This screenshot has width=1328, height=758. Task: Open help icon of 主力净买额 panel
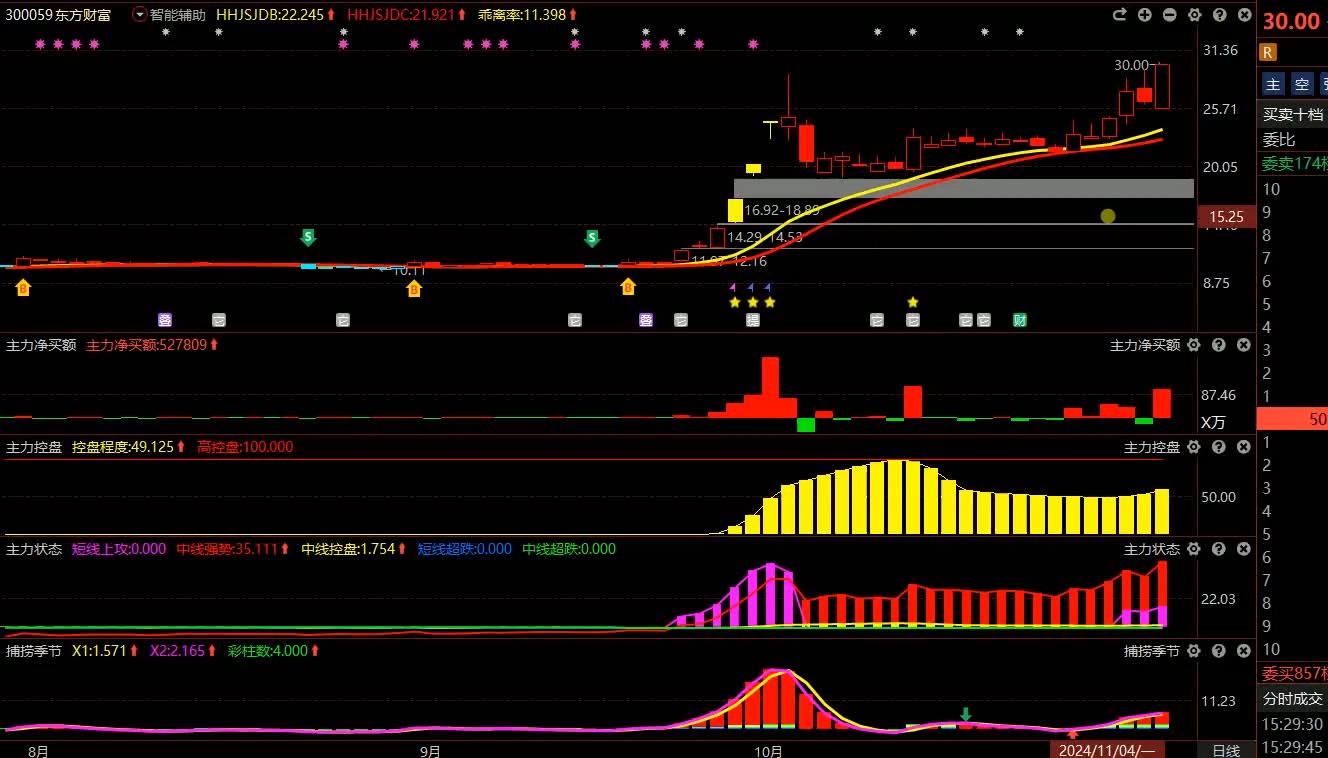pos(1219,345)
